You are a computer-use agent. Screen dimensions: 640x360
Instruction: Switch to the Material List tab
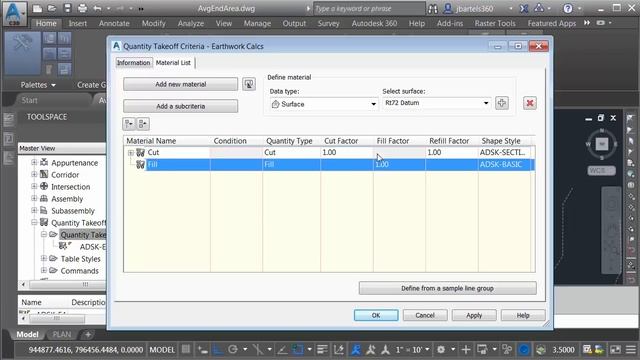pos(173,62)
